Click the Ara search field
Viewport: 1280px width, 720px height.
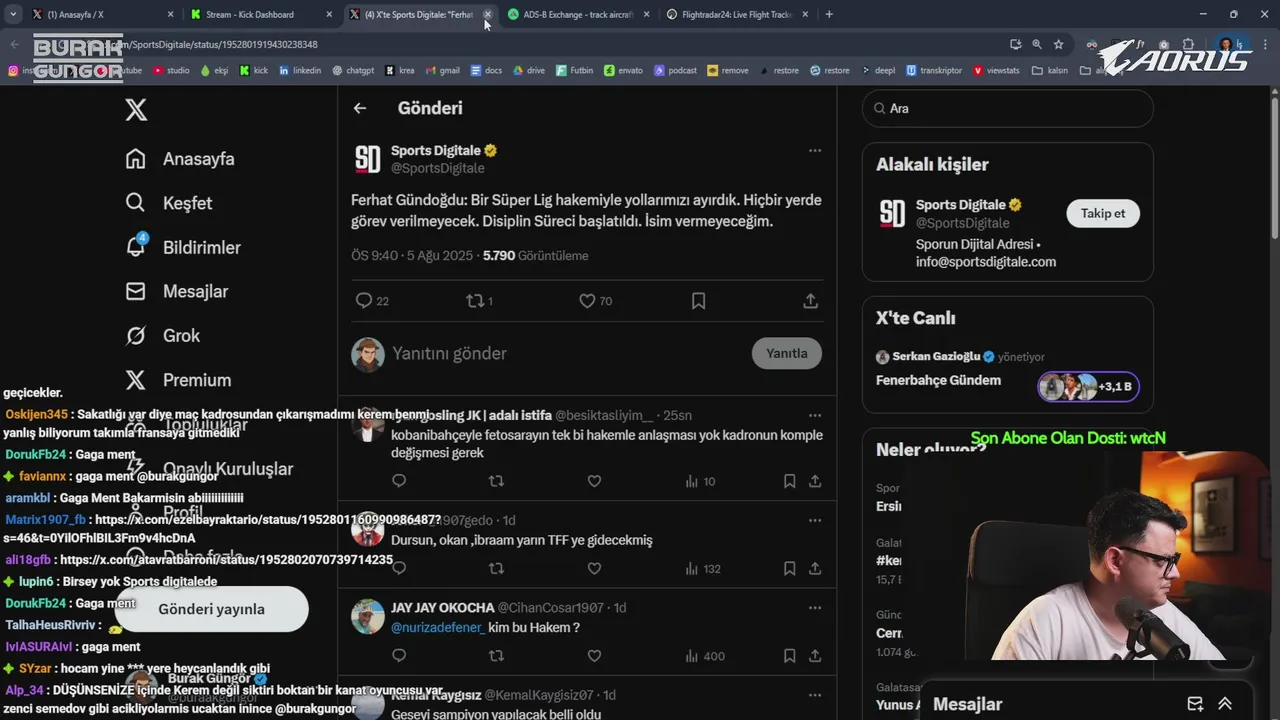pos(1008,108)
